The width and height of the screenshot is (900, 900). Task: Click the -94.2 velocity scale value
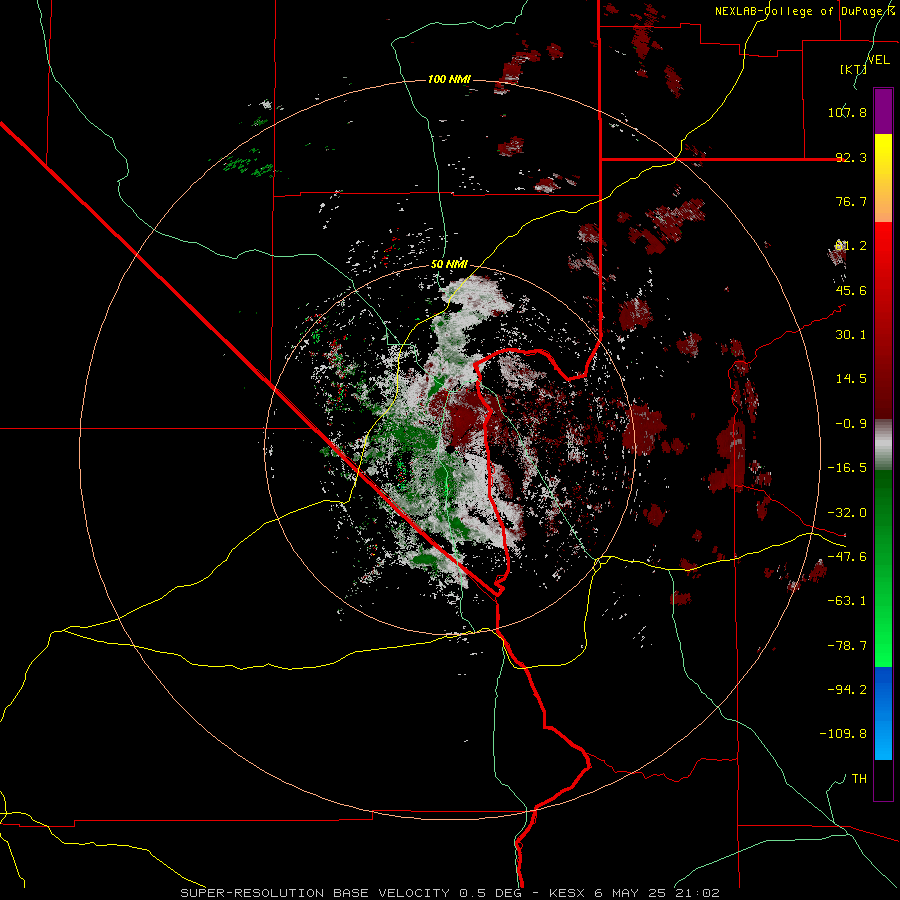pyautogui.click(x=847, y=690)
